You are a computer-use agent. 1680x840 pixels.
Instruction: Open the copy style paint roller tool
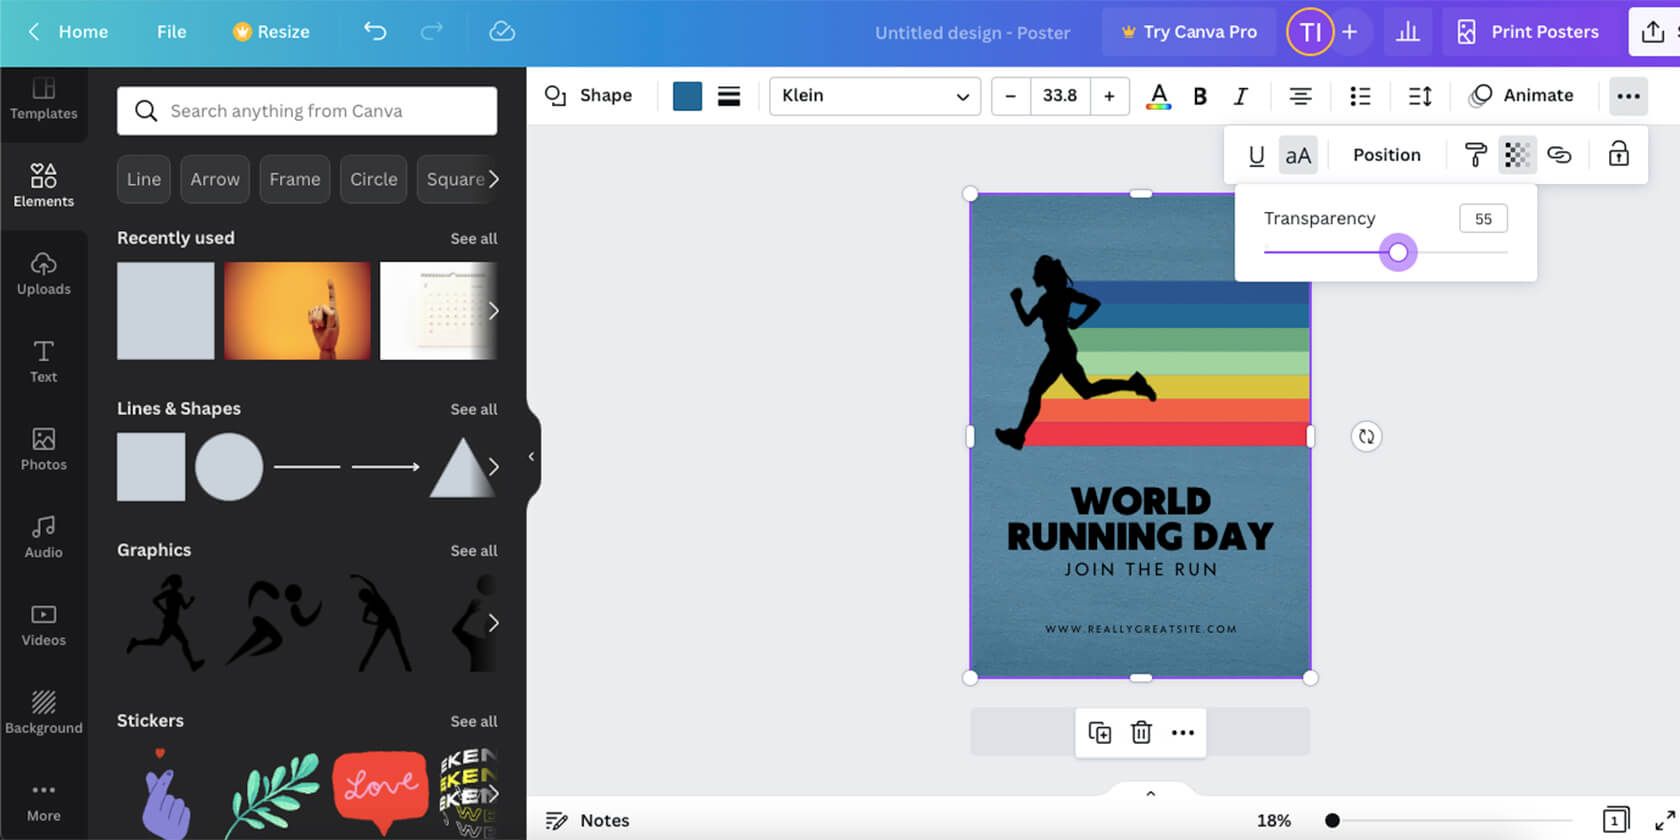pos(1475,155)
